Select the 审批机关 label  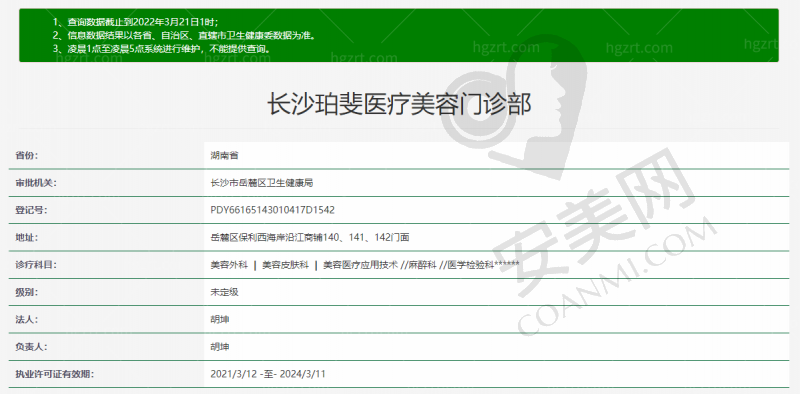tap(36, 183)
